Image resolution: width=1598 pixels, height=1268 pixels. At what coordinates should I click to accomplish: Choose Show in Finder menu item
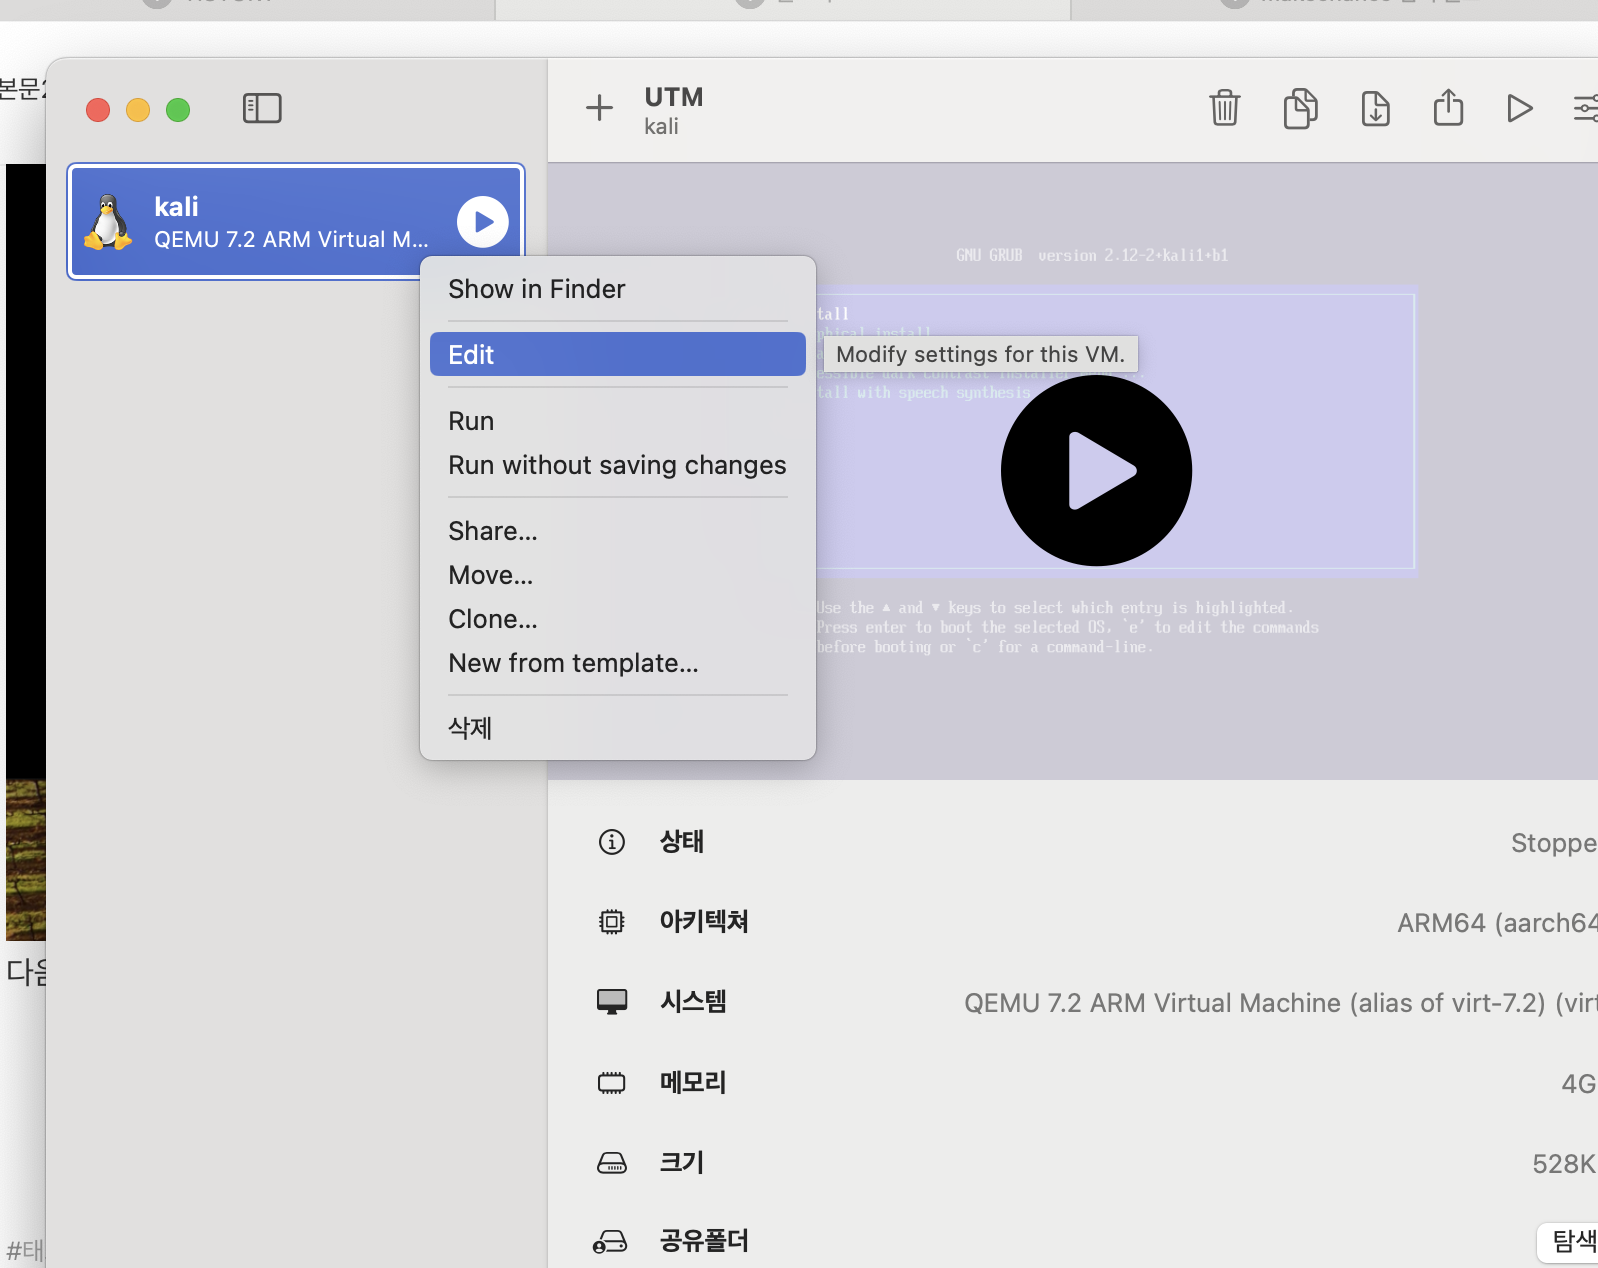pos(617,289)
